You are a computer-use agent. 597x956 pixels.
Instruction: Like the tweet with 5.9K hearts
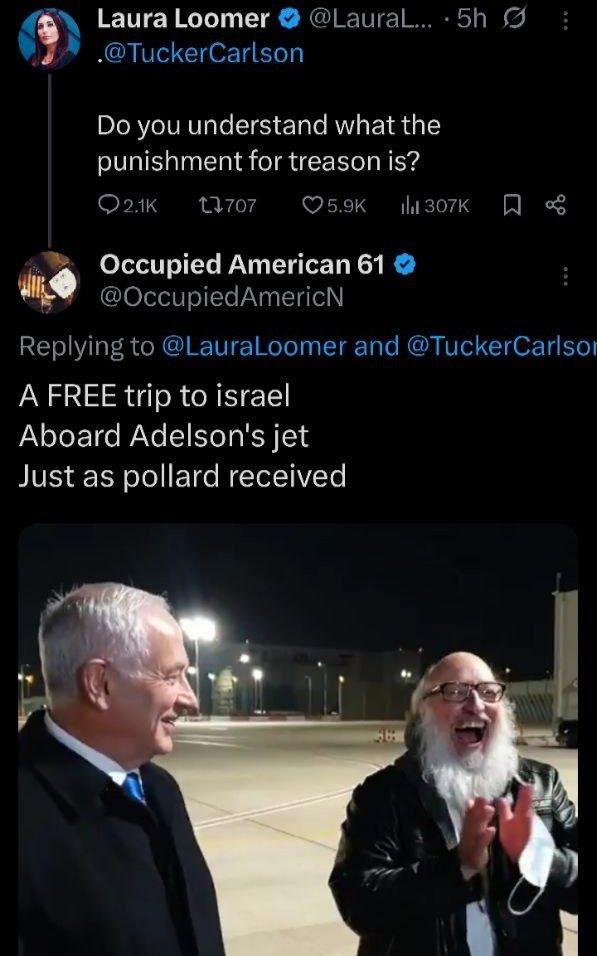334,205
